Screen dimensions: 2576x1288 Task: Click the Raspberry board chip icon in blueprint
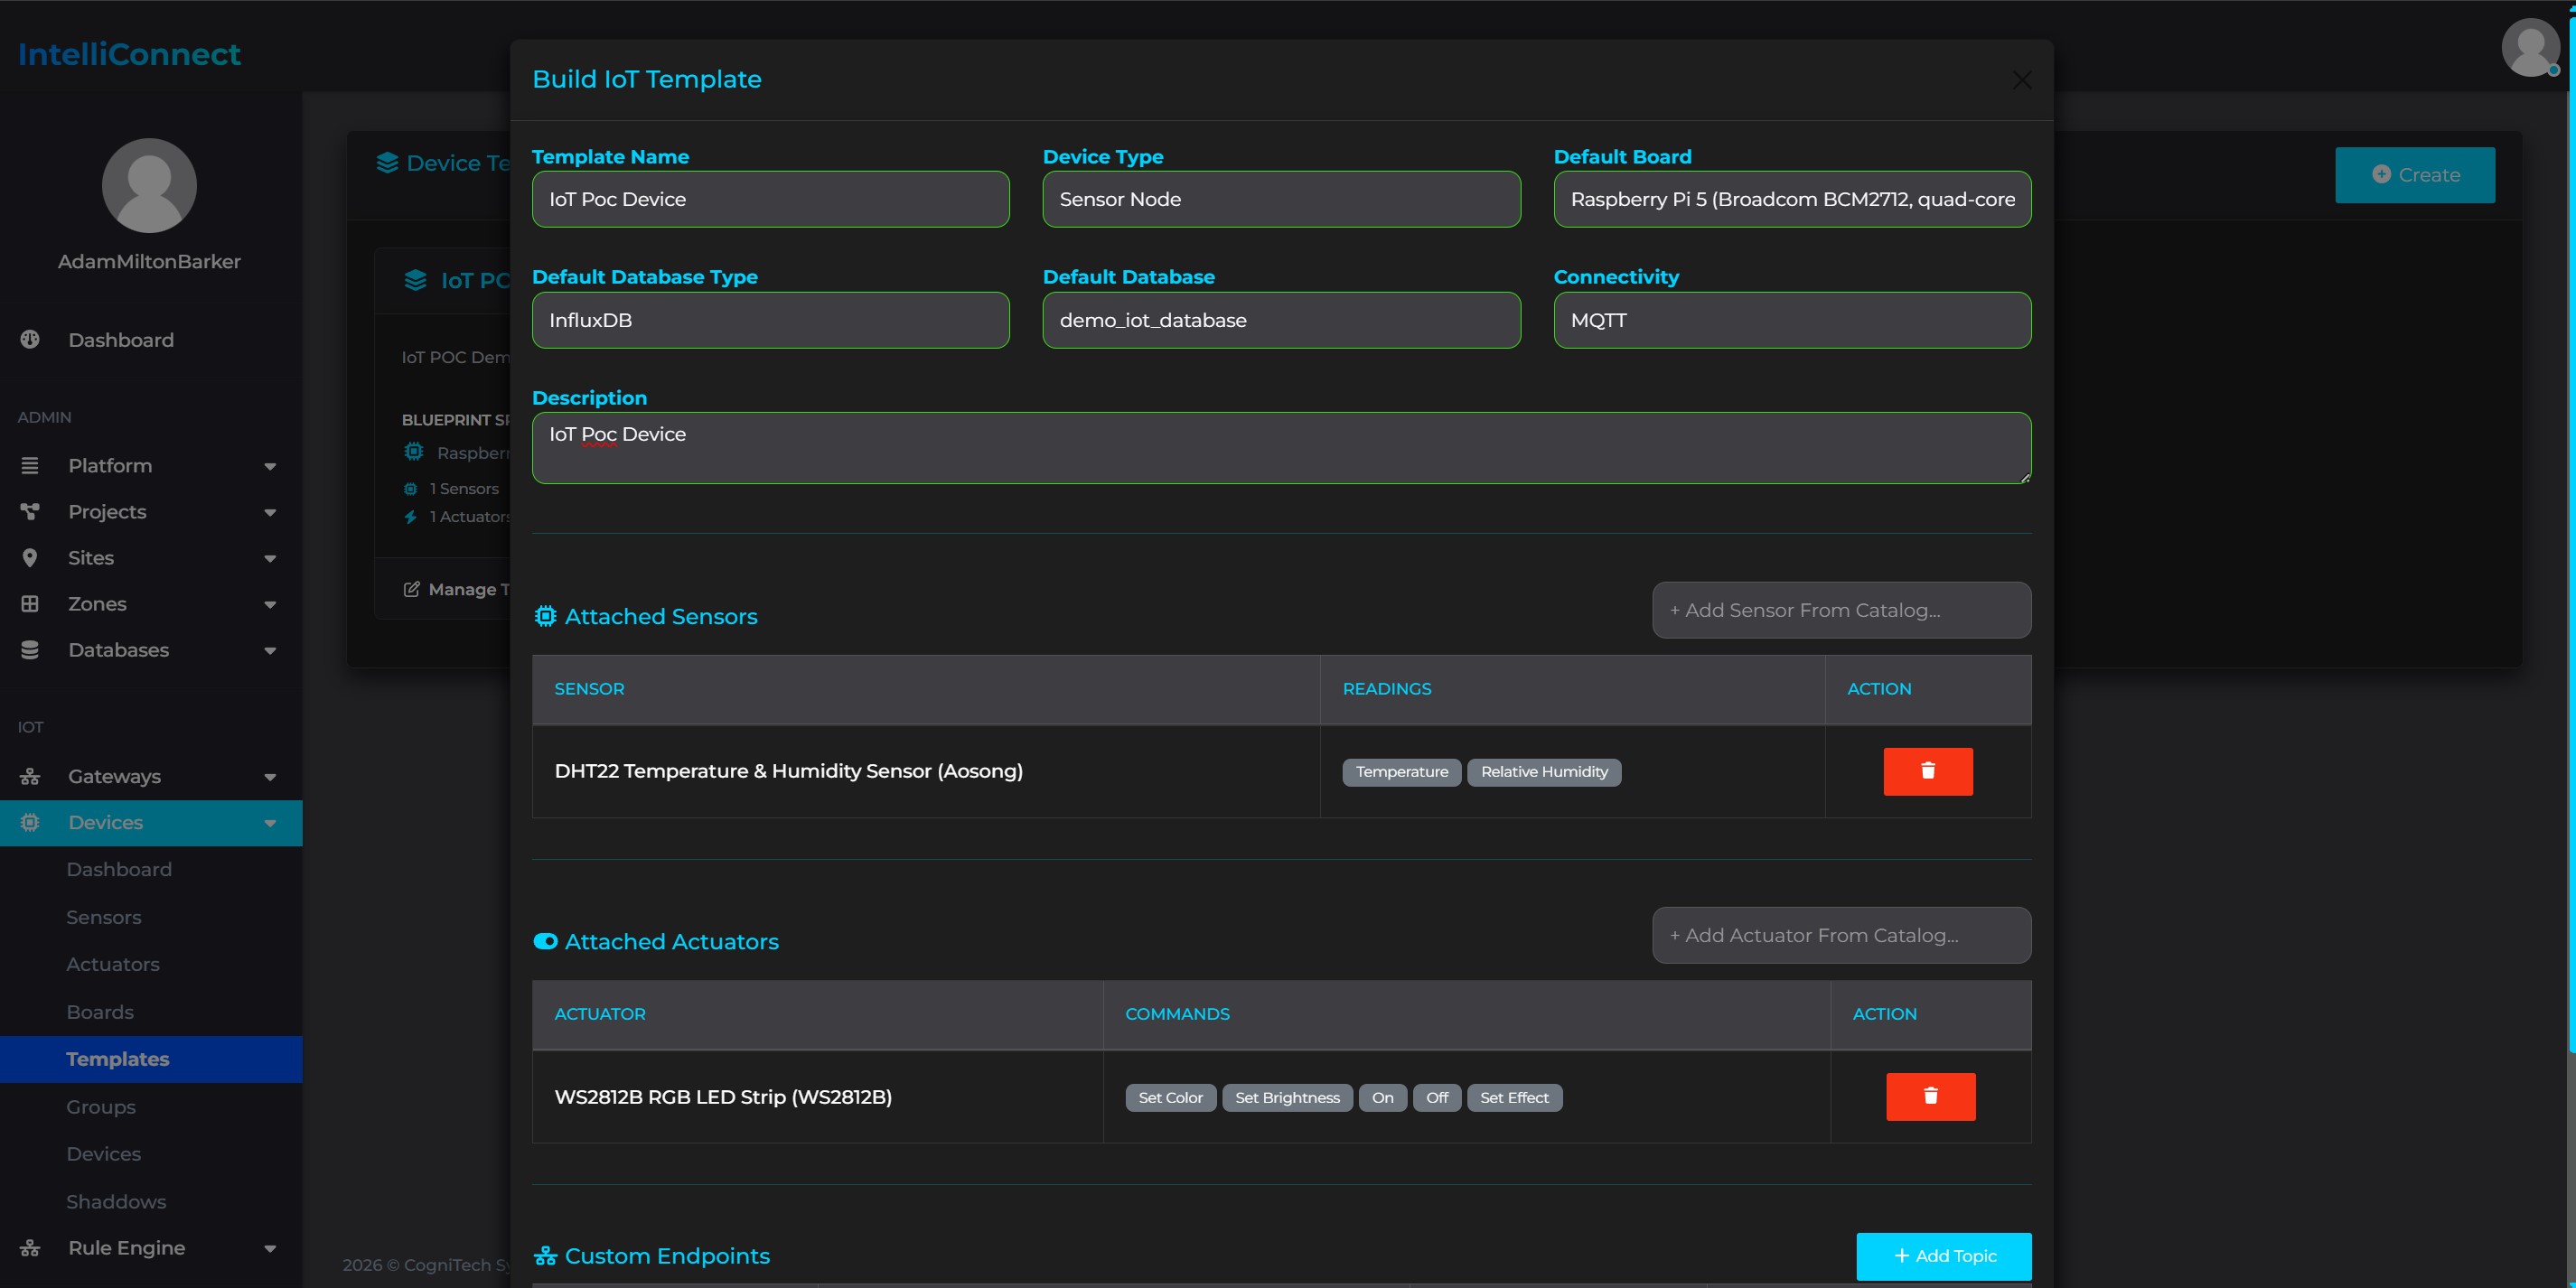[x=413, y=452]
